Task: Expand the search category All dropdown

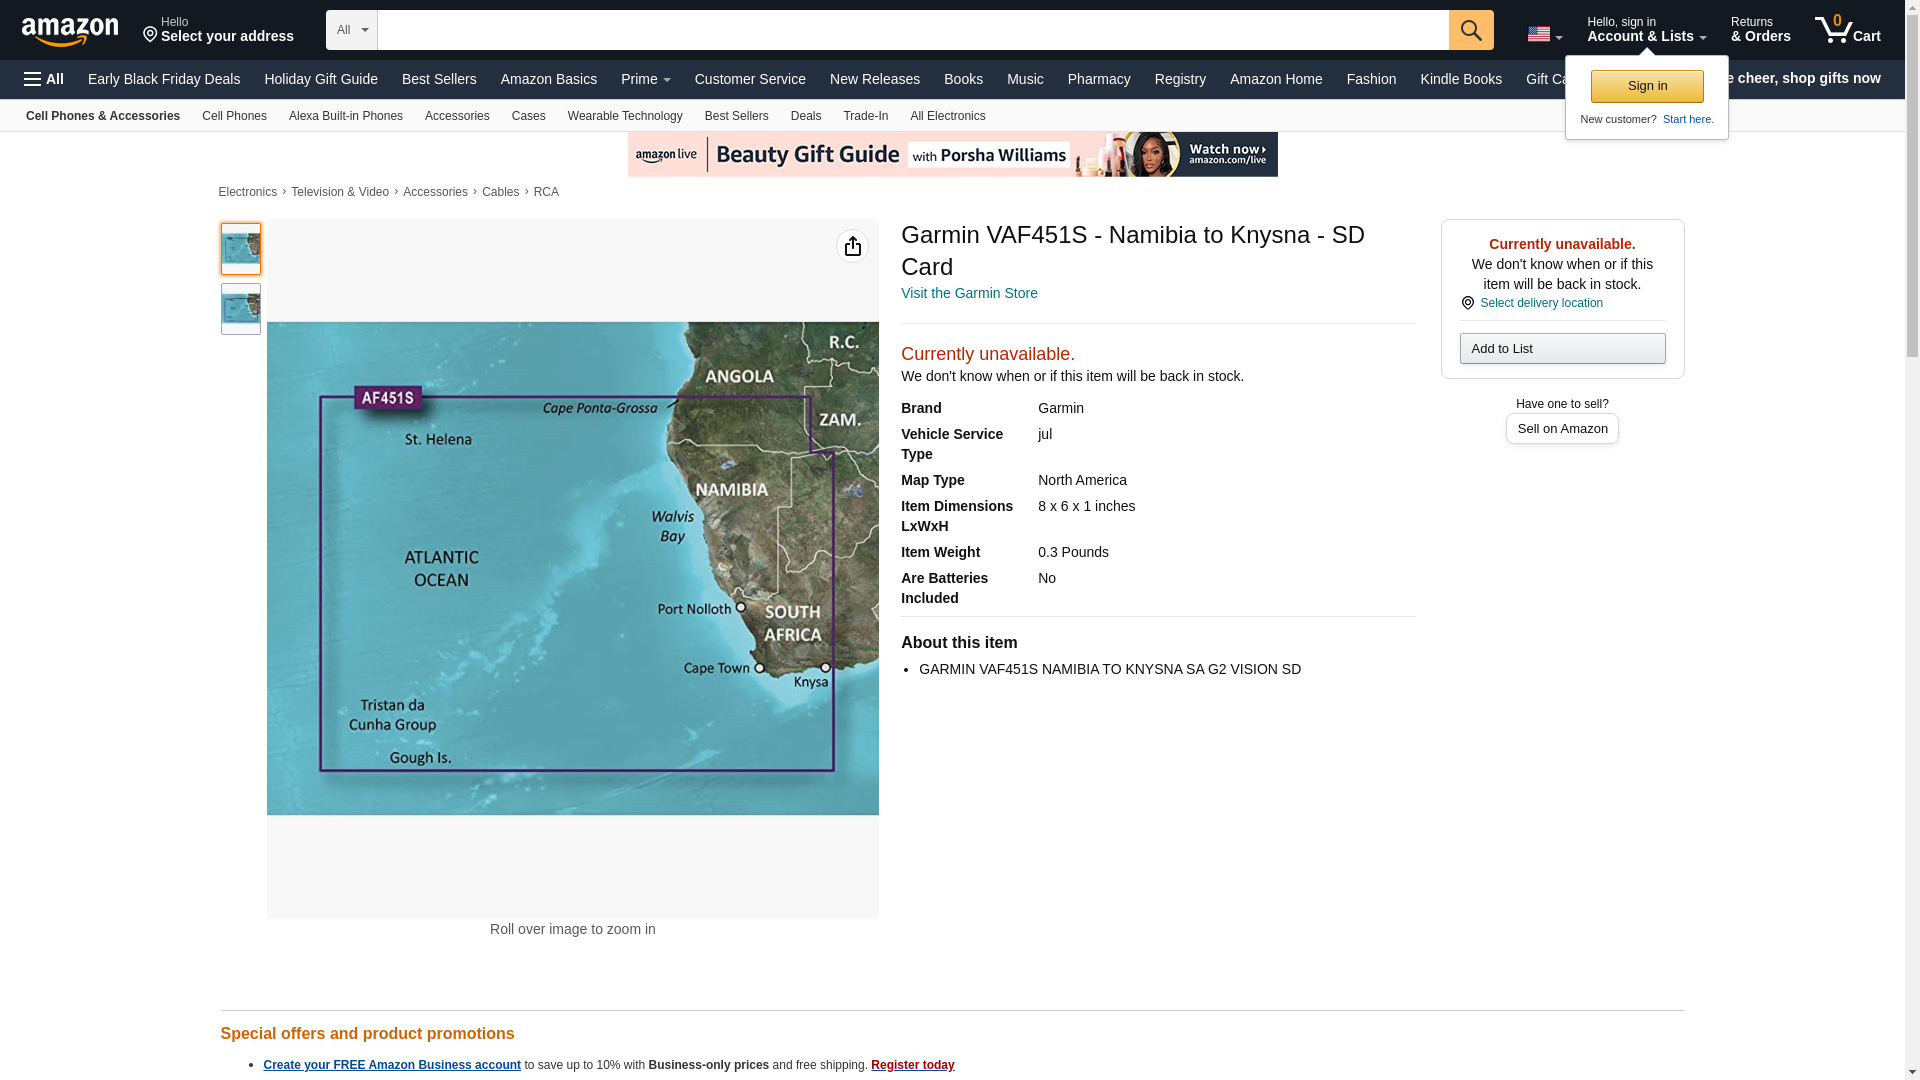Action: coord(351,30)
